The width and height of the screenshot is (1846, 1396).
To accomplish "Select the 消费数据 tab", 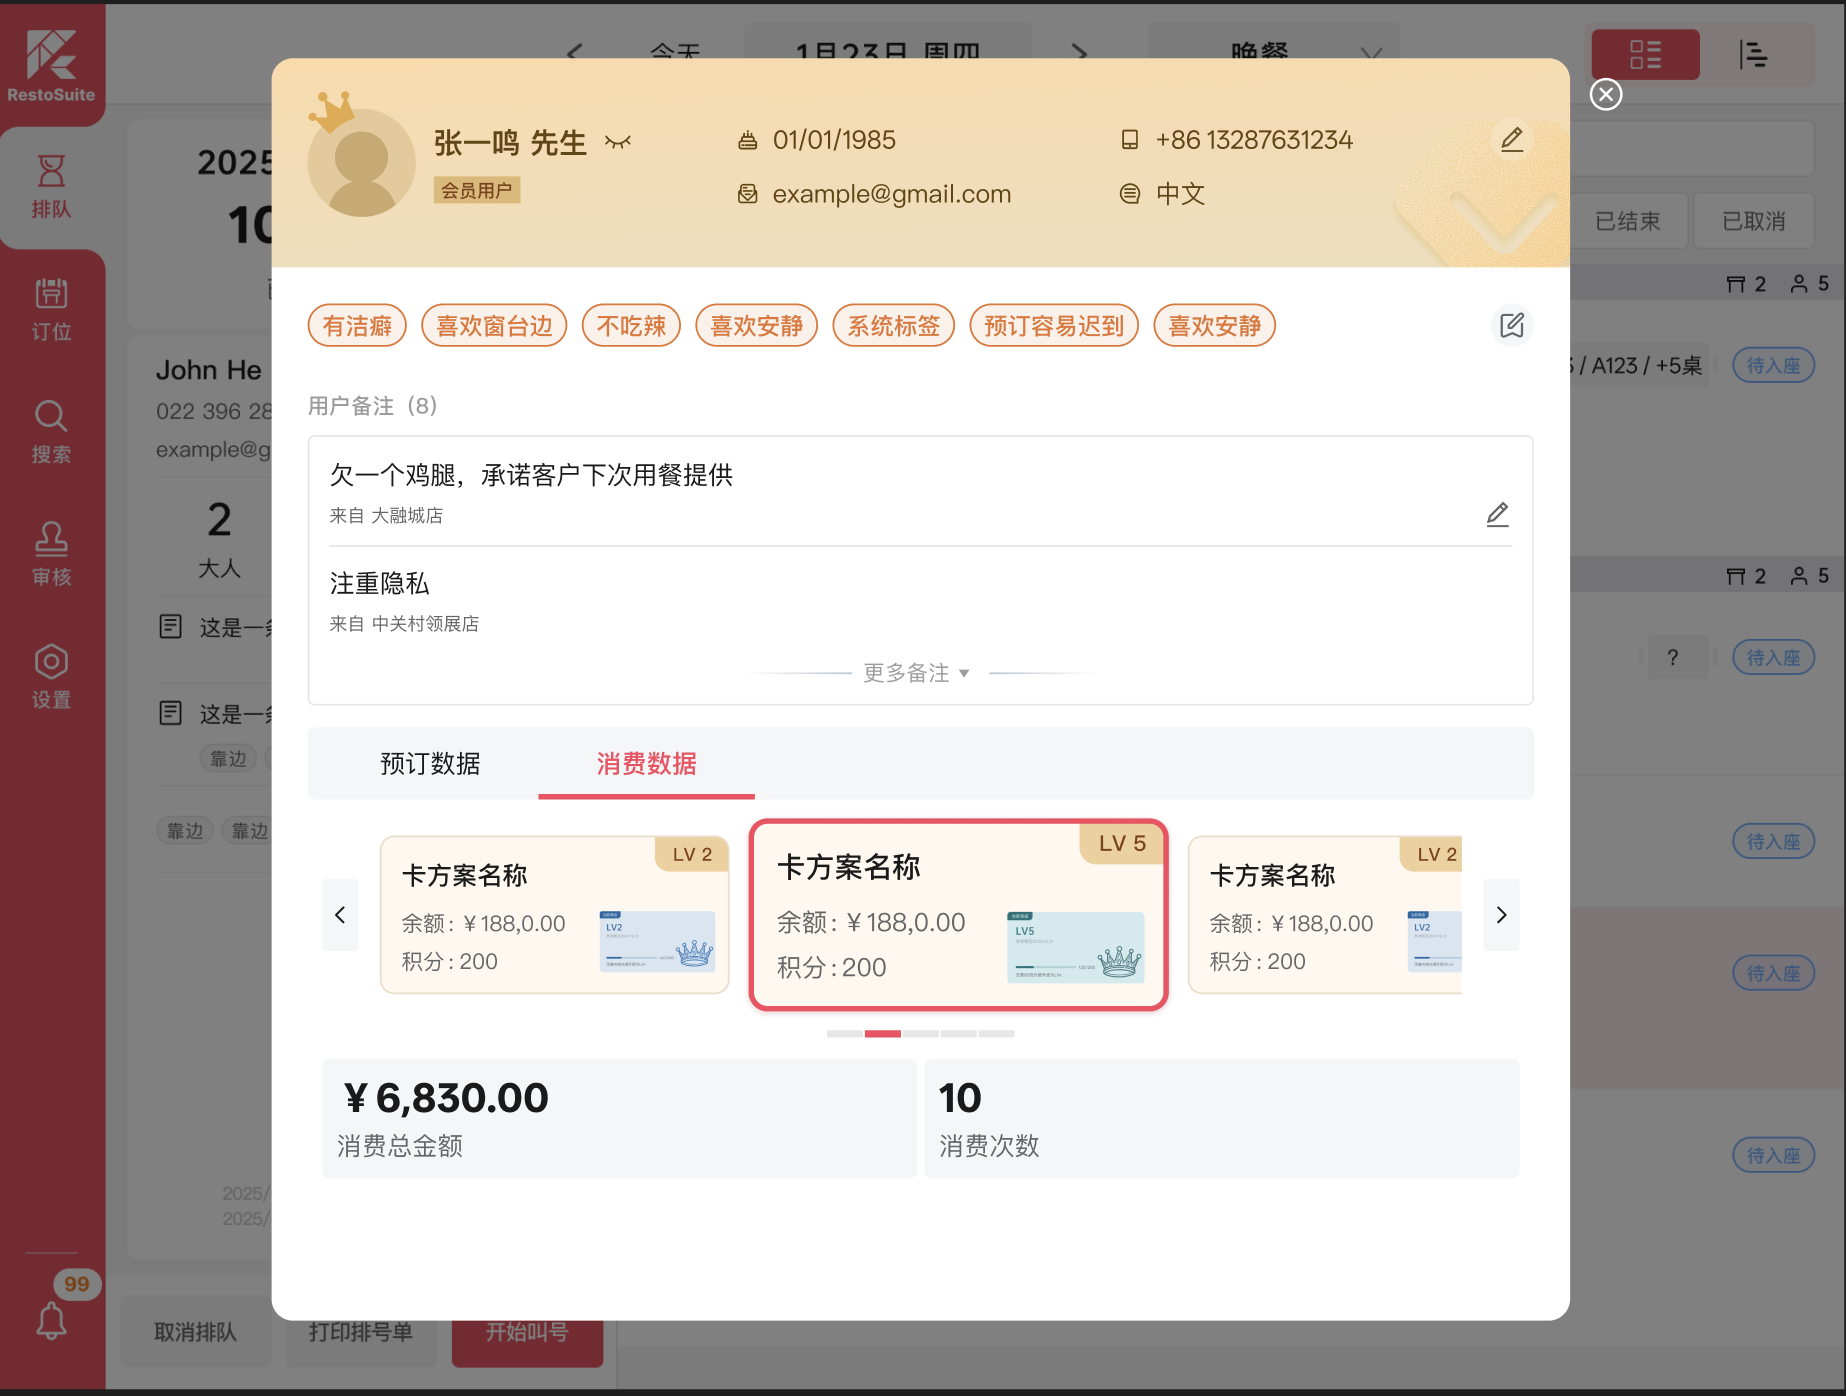I will pyautogui.click(x=646, y=764).
